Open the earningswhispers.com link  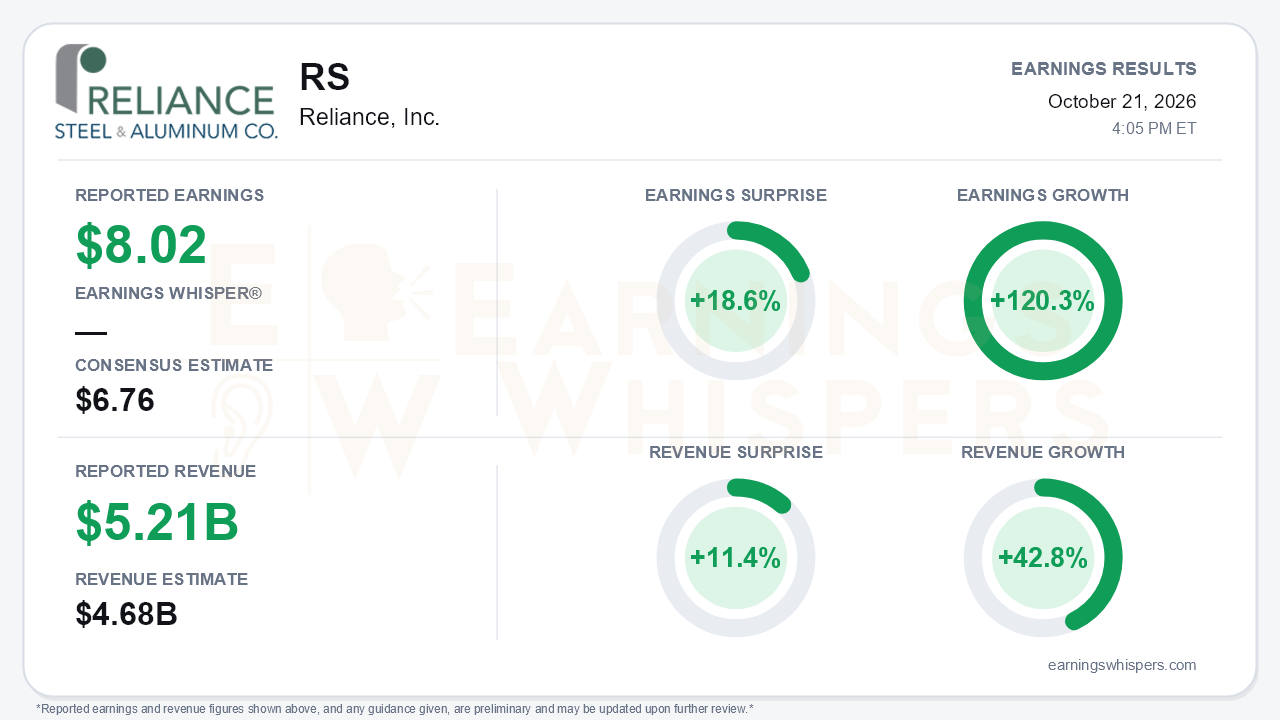click(1122, 665)
